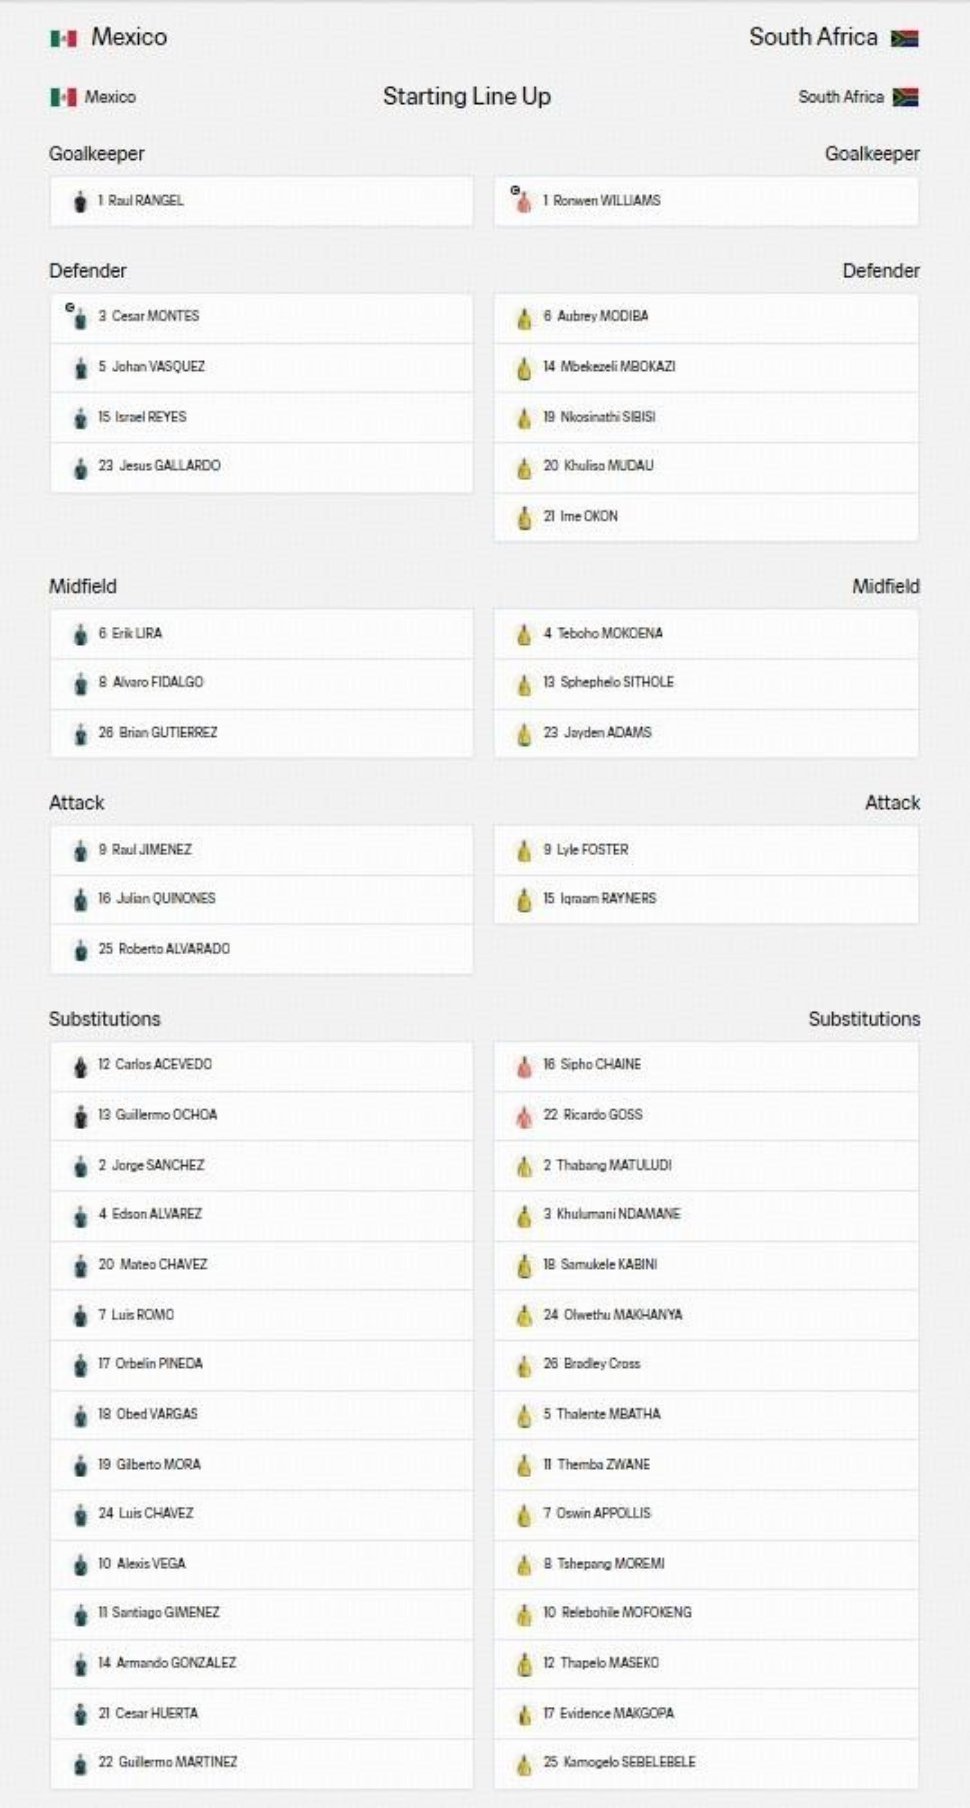Click Sipho CHAINE's red goalkeeper jersey icon

point(523,1066)
